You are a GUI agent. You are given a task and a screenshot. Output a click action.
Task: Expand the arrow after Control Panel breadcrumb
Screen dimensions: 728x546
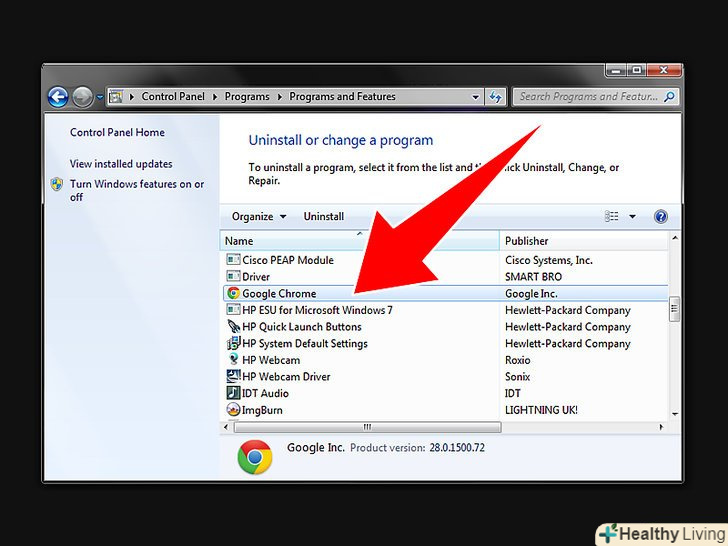click(214, 97)
